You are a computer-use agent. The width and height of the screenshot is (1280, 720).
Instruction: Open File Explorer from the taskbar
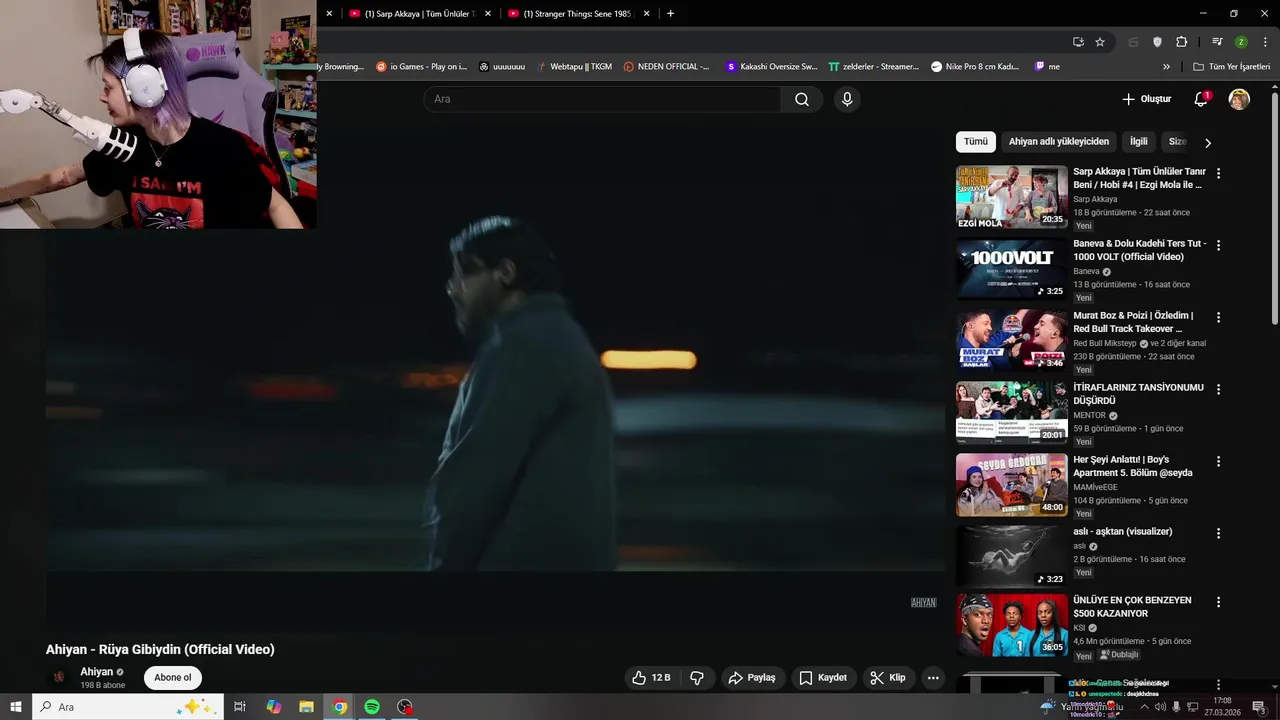point(307,707)
